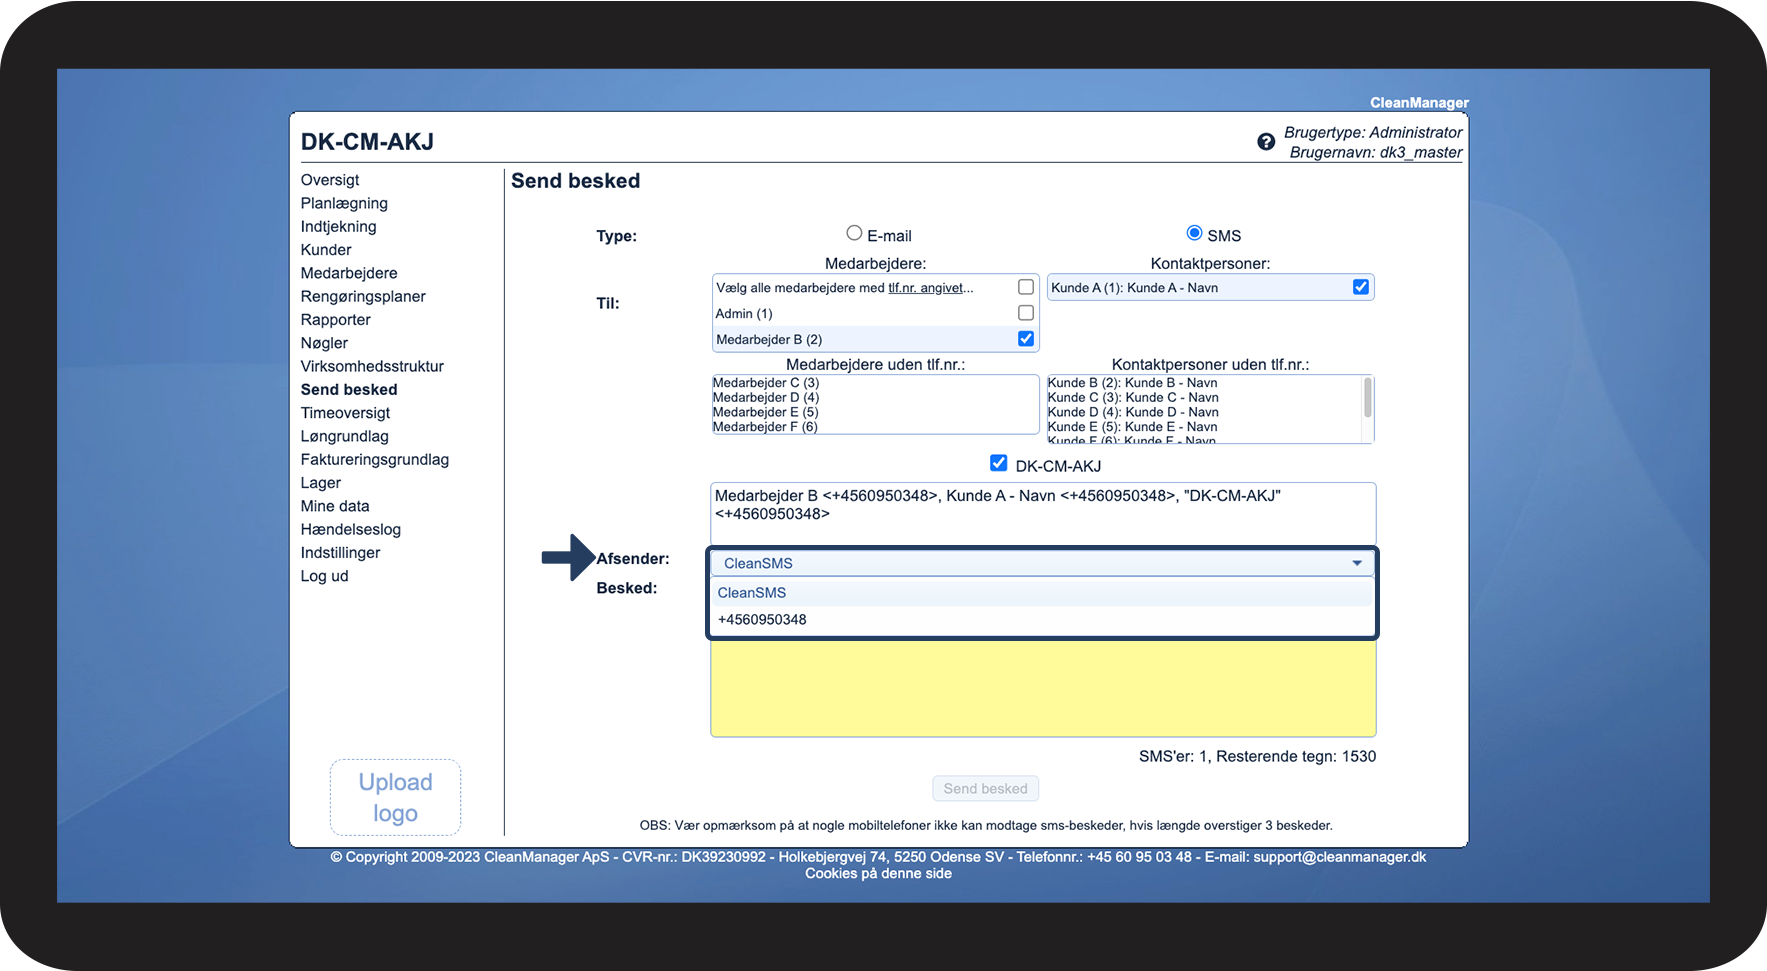The image size is (1767, 971).
Task: Go to Rengøringsplaner in sidebar
Action: 363,296
